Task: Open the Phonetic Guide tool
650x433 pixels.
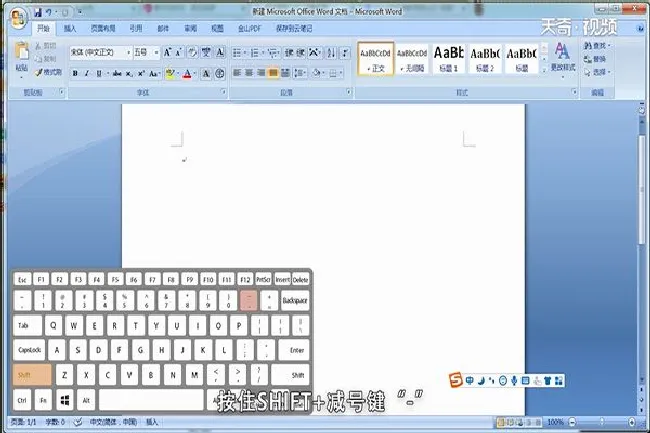Action: [206, 52]
